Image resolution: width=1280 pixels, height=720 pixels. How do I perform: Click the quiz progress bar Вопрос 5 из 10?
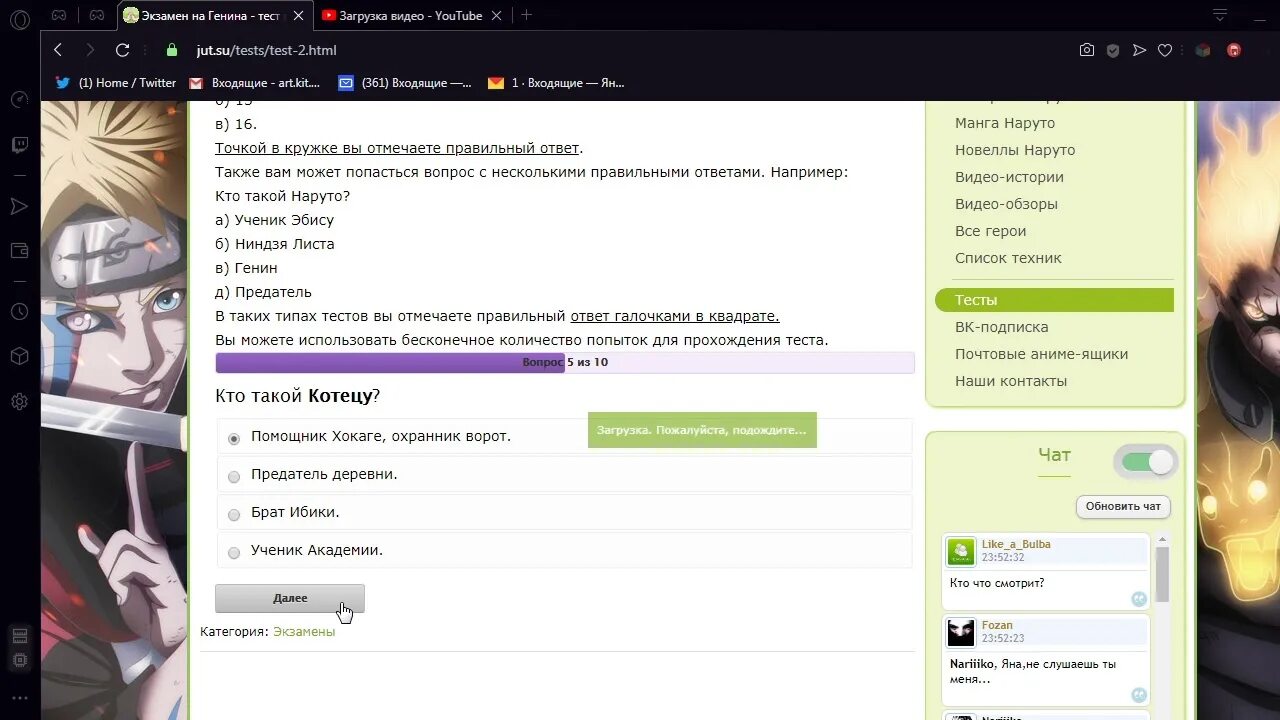pos(565,362)
